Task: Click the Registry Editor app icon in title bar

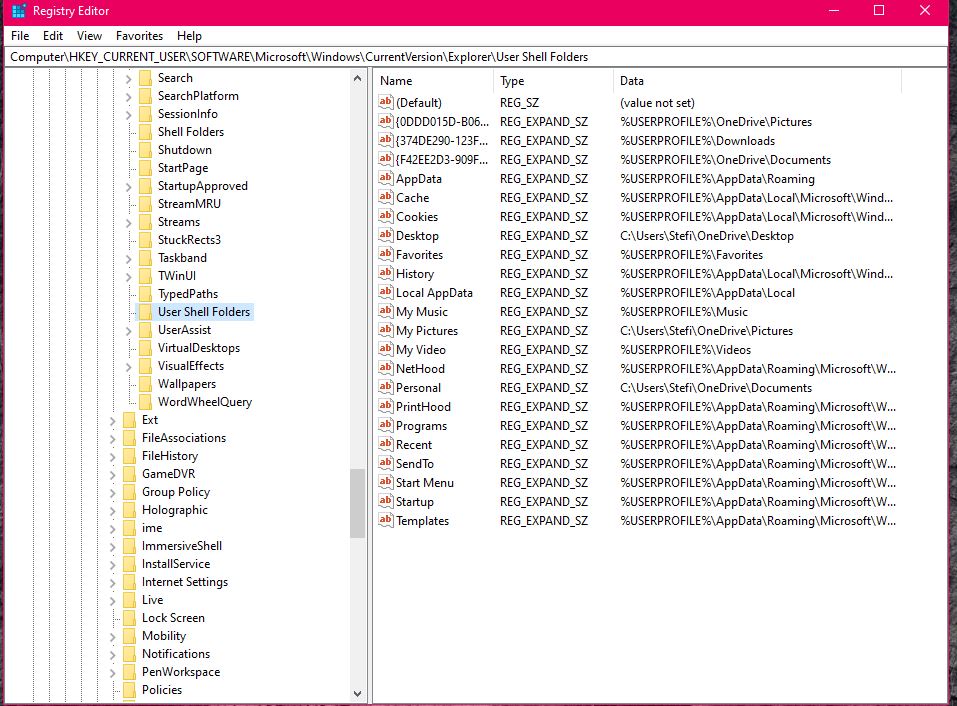Action: tap(19, 11)
